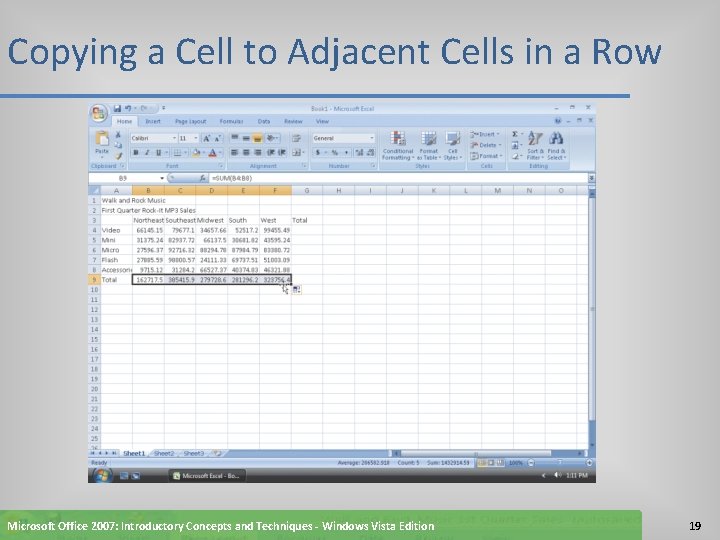Viewport: 720px width, 540px height.
Task: Toggle Bottom Align button
Action: 258,138
